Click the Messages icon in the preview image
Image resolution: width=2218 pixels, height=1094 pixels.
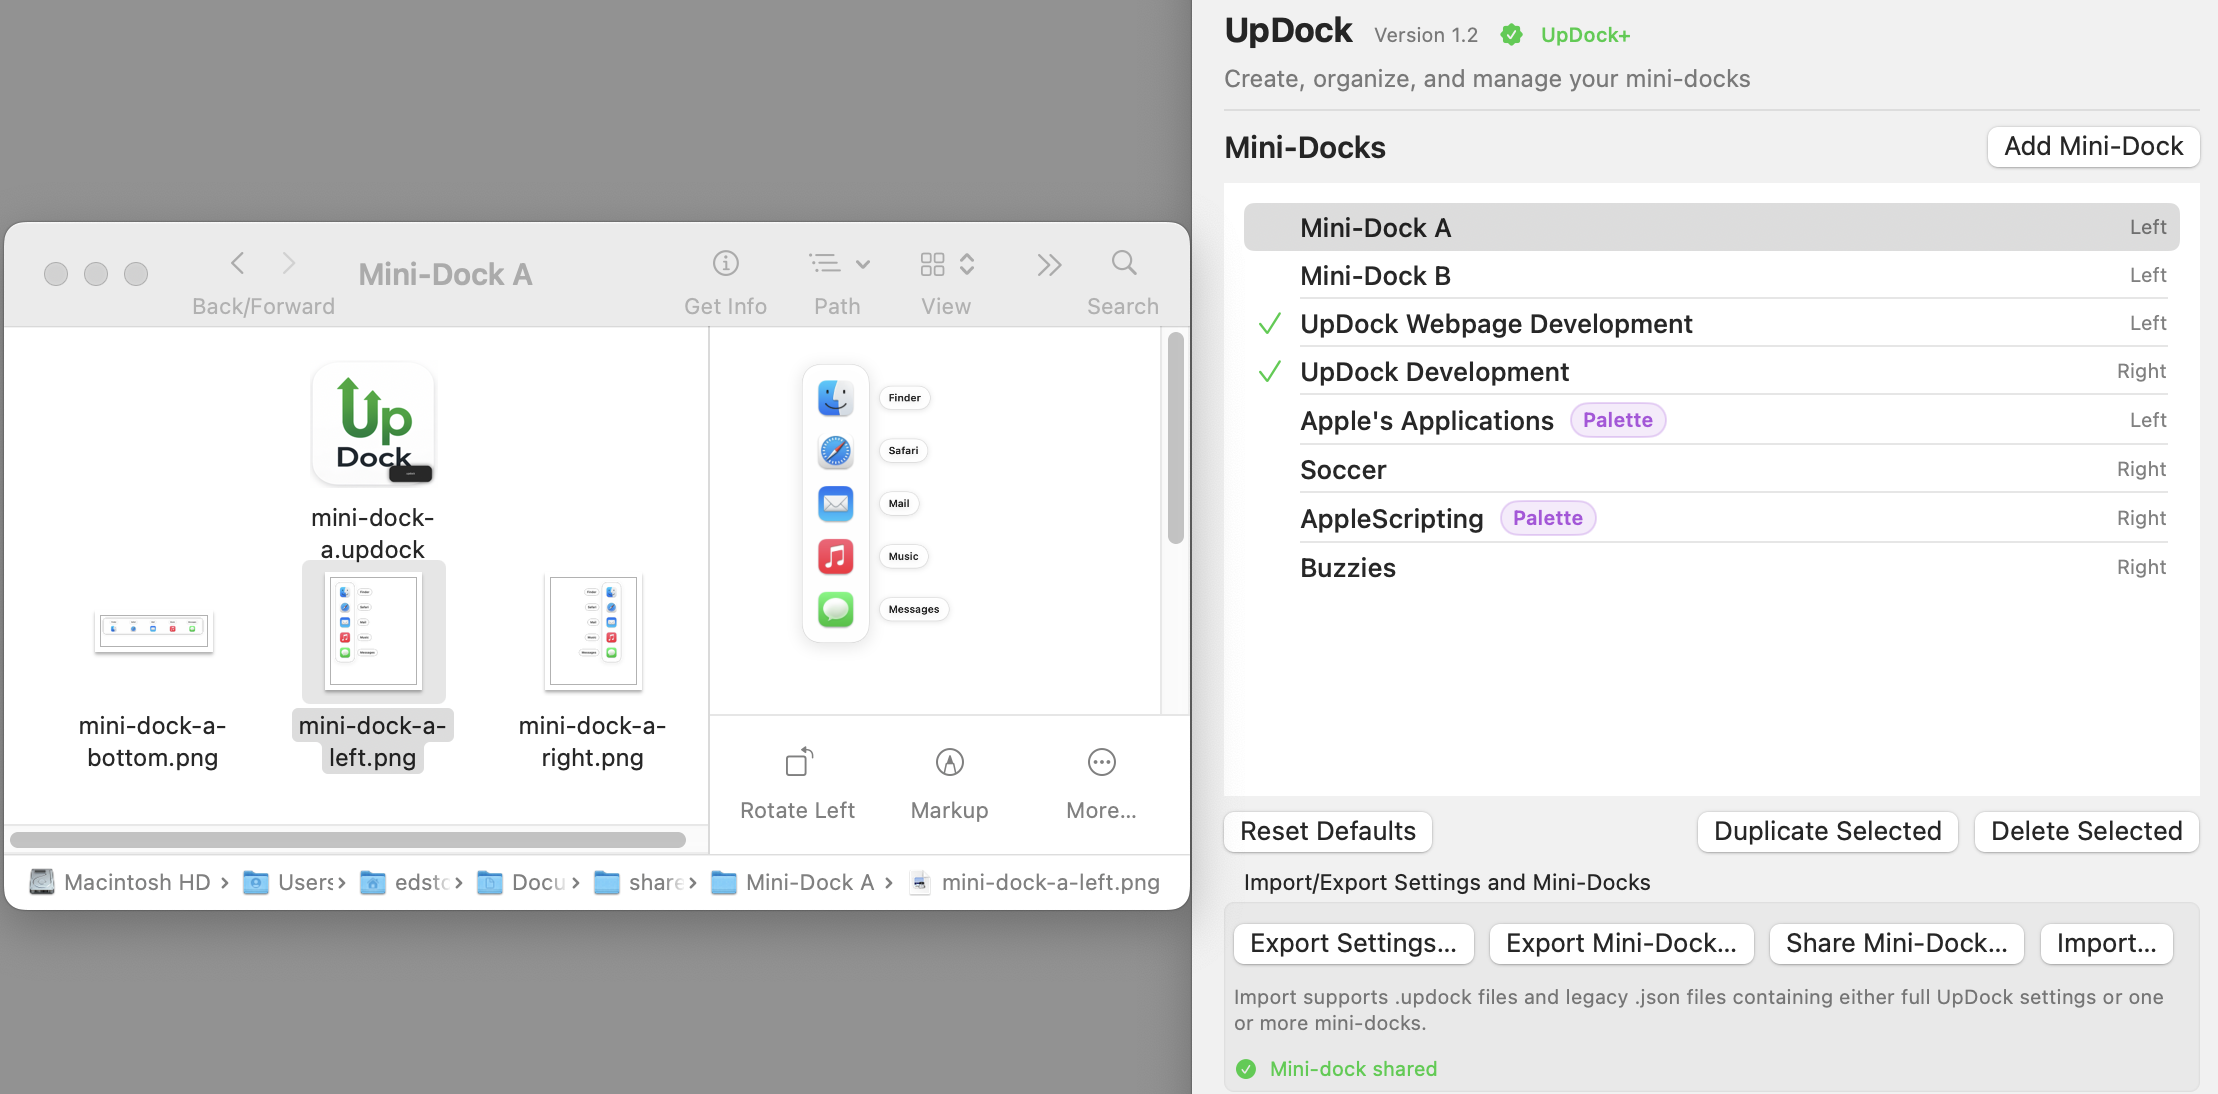click(836, 609)
